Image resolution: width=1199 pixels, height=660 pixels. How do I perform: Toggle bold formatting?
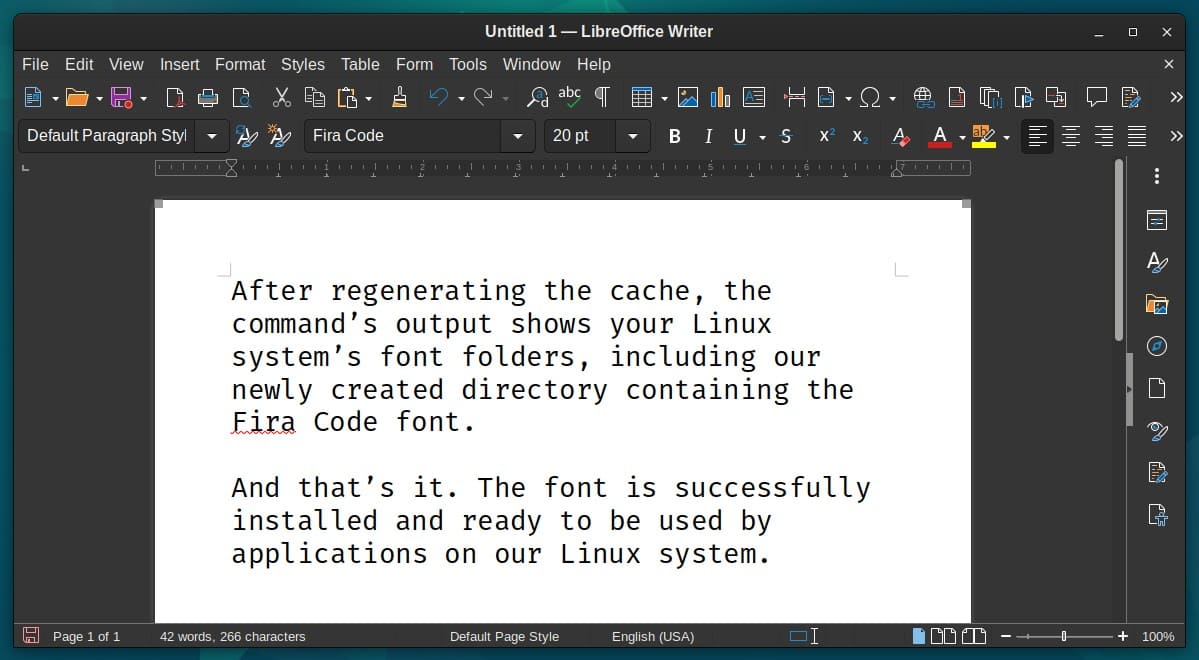pos(674,136)
